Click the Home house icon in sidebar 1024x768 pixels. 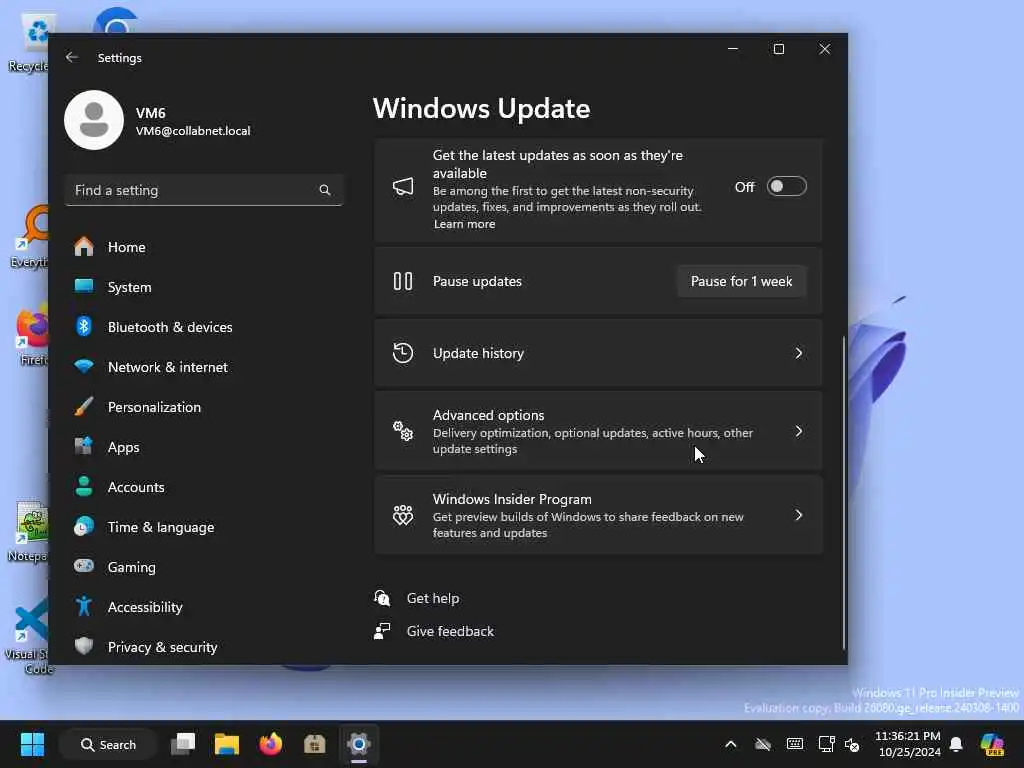coord(84,247)
